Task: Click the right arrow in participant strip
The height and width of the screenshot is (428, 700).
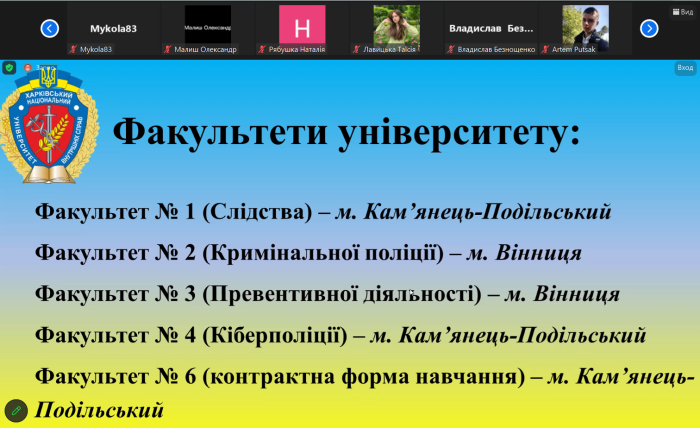Action: (x=650, y=28)
